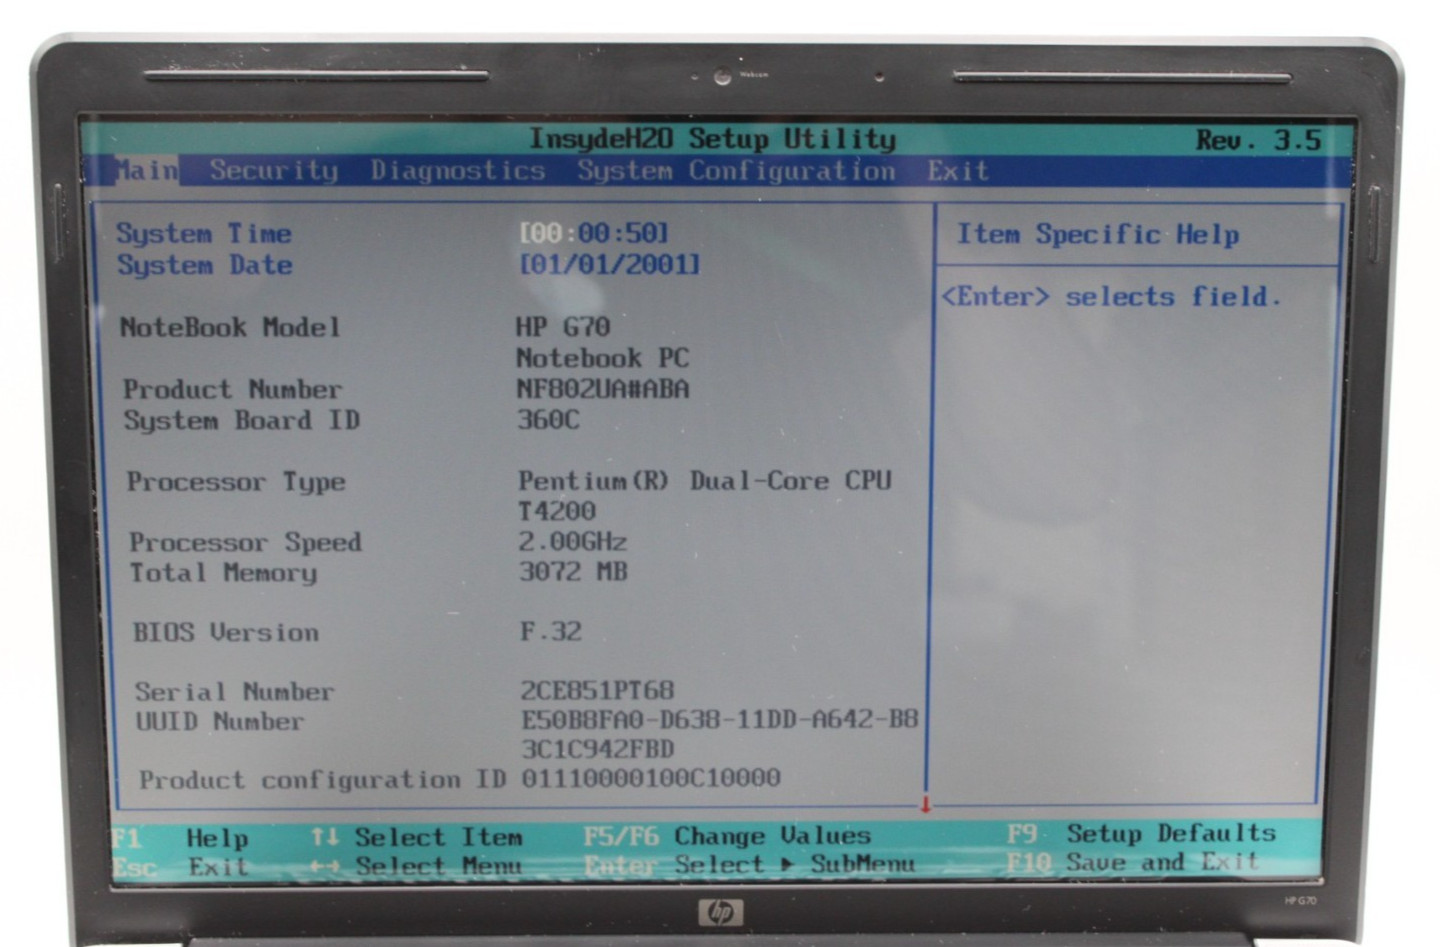Click the Item Specific Help heading
Image resolution: width=1440 pixels, height=947 pixels.
click(x=1098, y=235)
